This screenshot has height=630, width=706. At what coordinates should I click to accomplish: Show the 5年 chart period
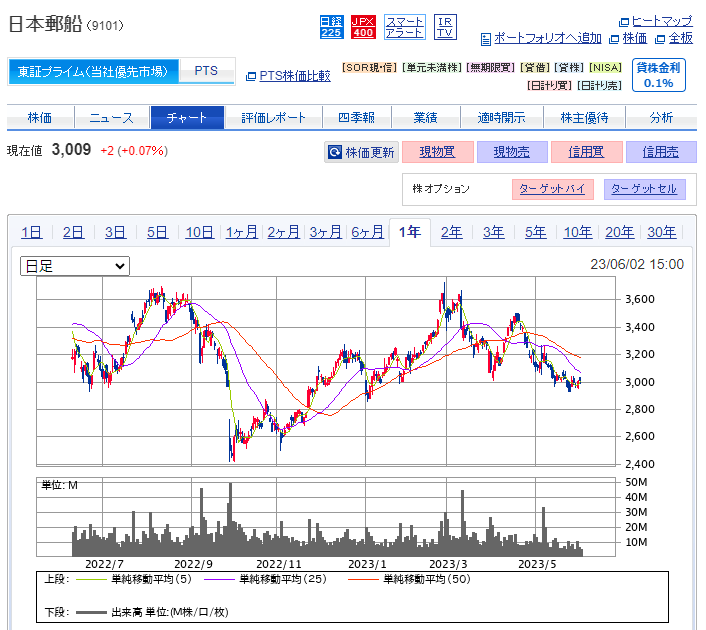coord(536,232)
